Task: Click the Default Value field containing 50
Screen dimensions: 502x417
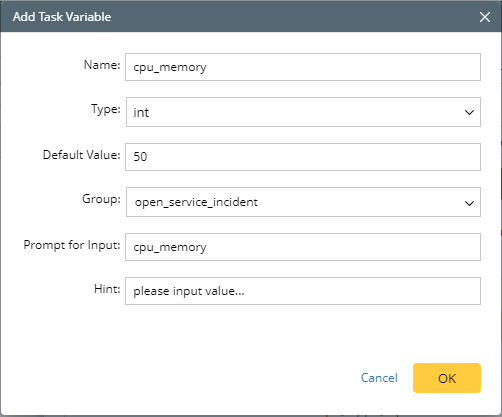Action: [x=303, y=157]
